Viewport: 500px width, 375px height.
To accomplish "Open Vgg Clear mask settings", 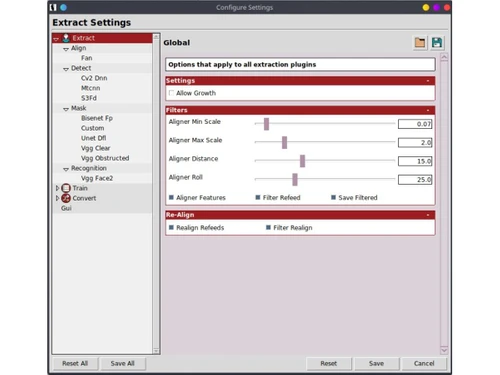I will (x=95, y=148).
